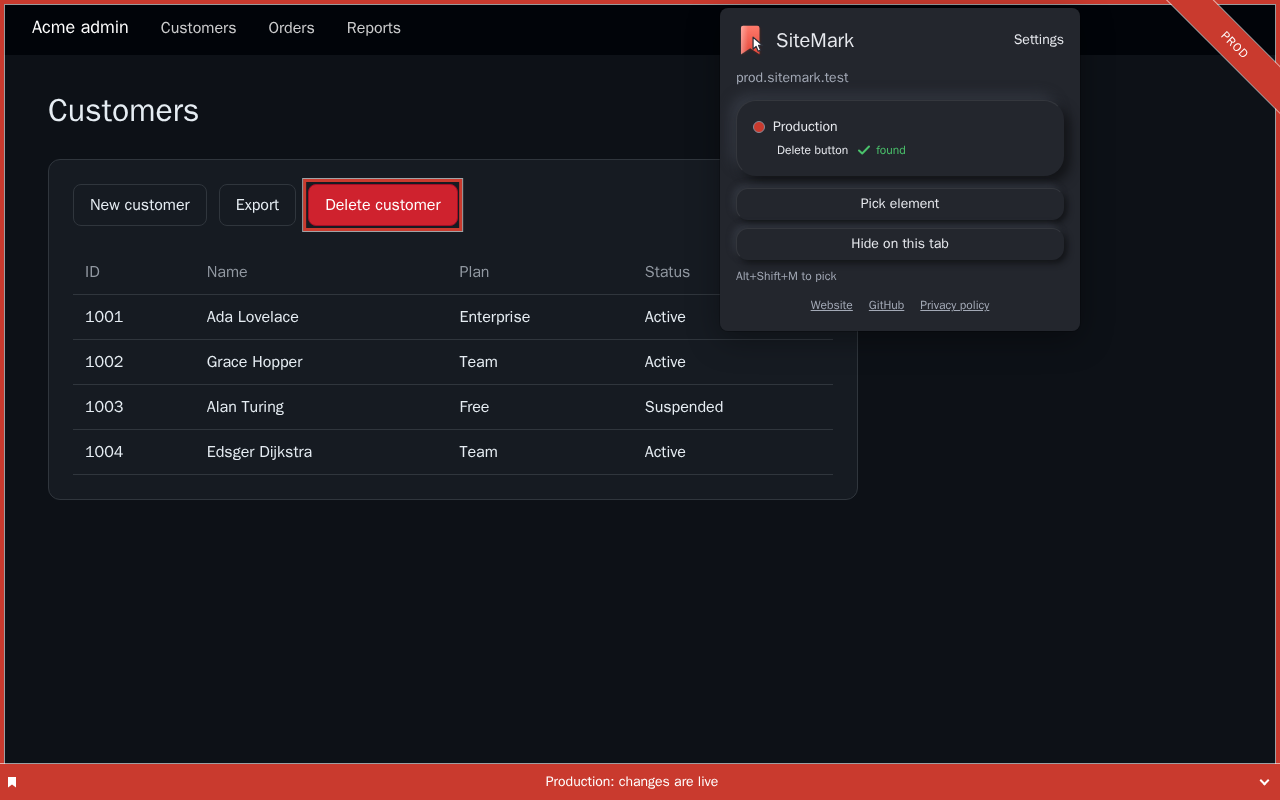Select the Edsger Dijkstra name cell
Screen dimensions: 1280x800
tap(259, 452)
